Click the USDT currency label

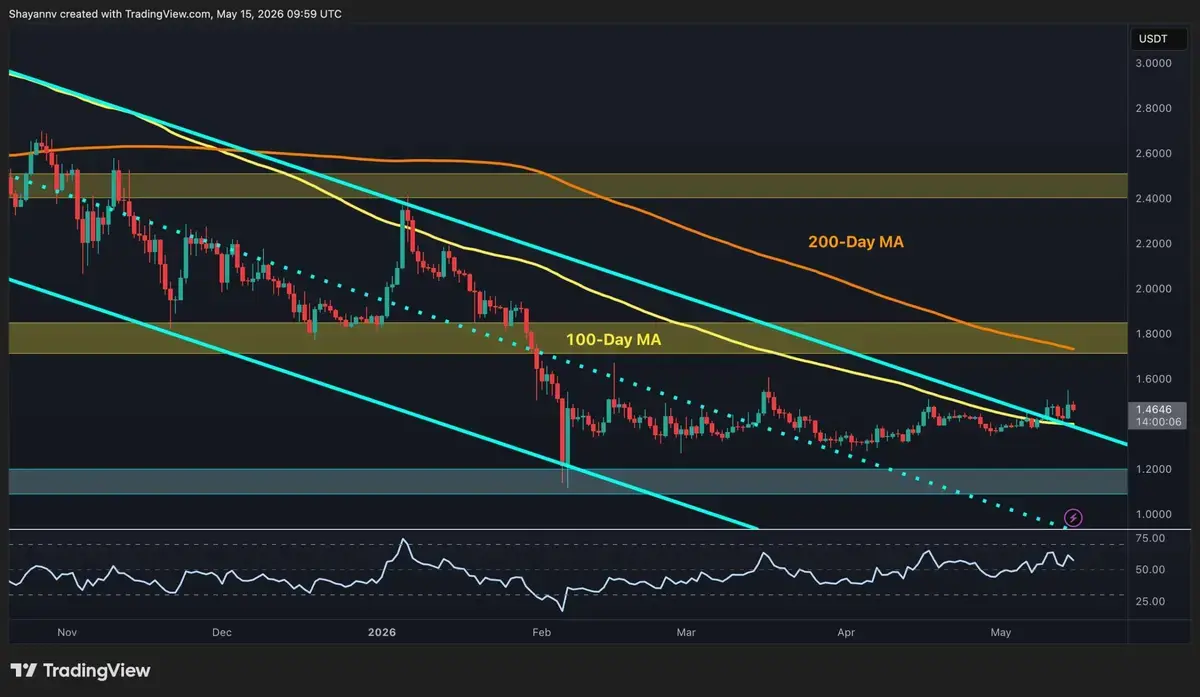click(x=1157, y=39)
